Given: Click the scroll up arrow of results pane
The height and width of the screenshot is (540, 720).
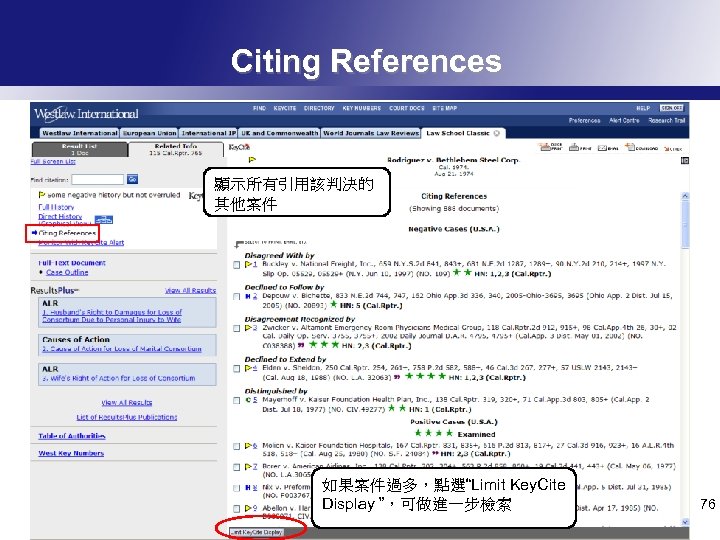Looking at the screenshot, I should [x=685, y=196].
